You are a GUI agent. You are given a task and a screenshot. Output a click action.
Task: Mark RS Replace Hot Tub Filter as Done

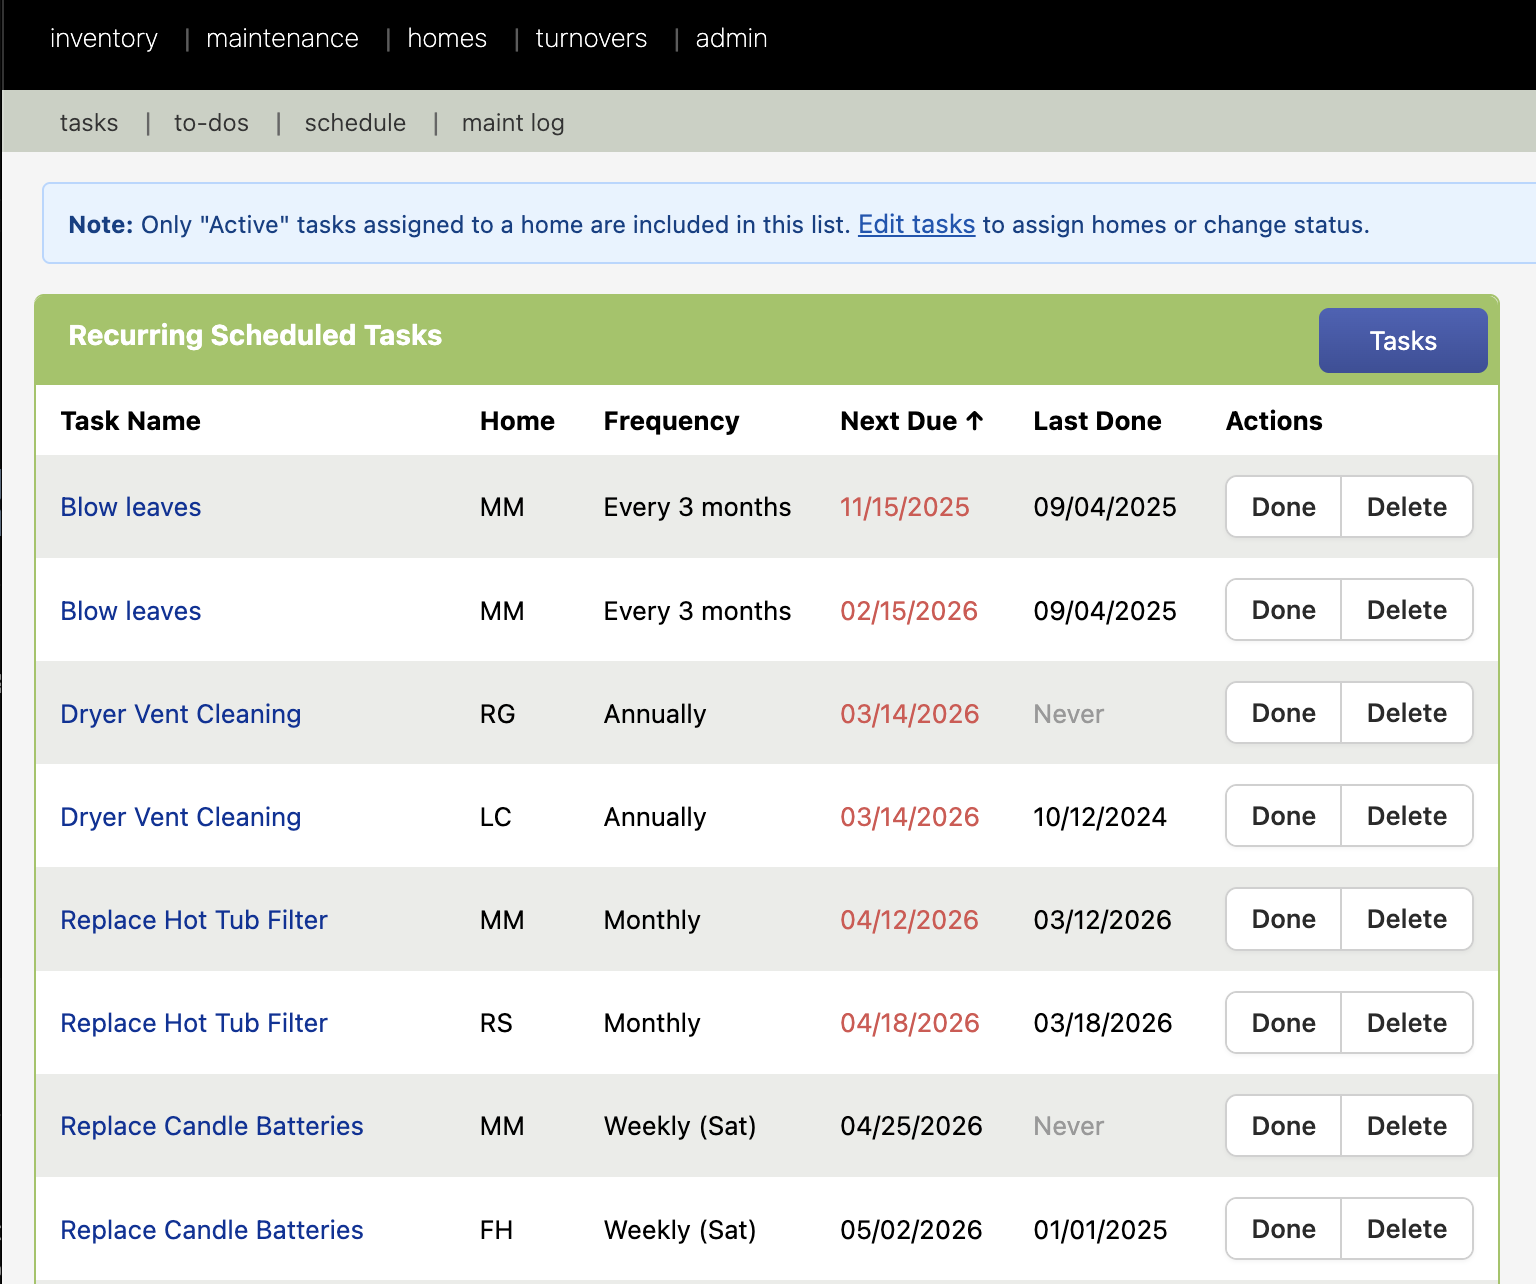1283,1023
